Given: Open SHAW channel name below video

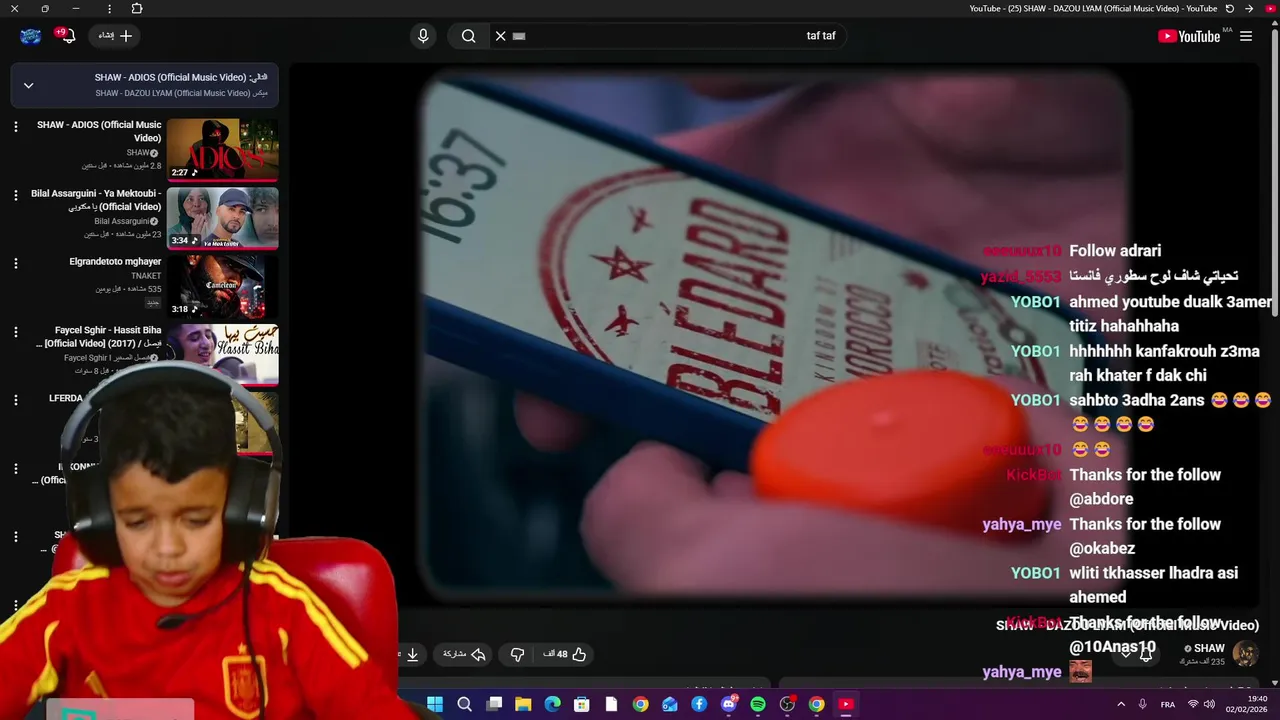Looking at the screenshot, I should [x=1209, y=648].
